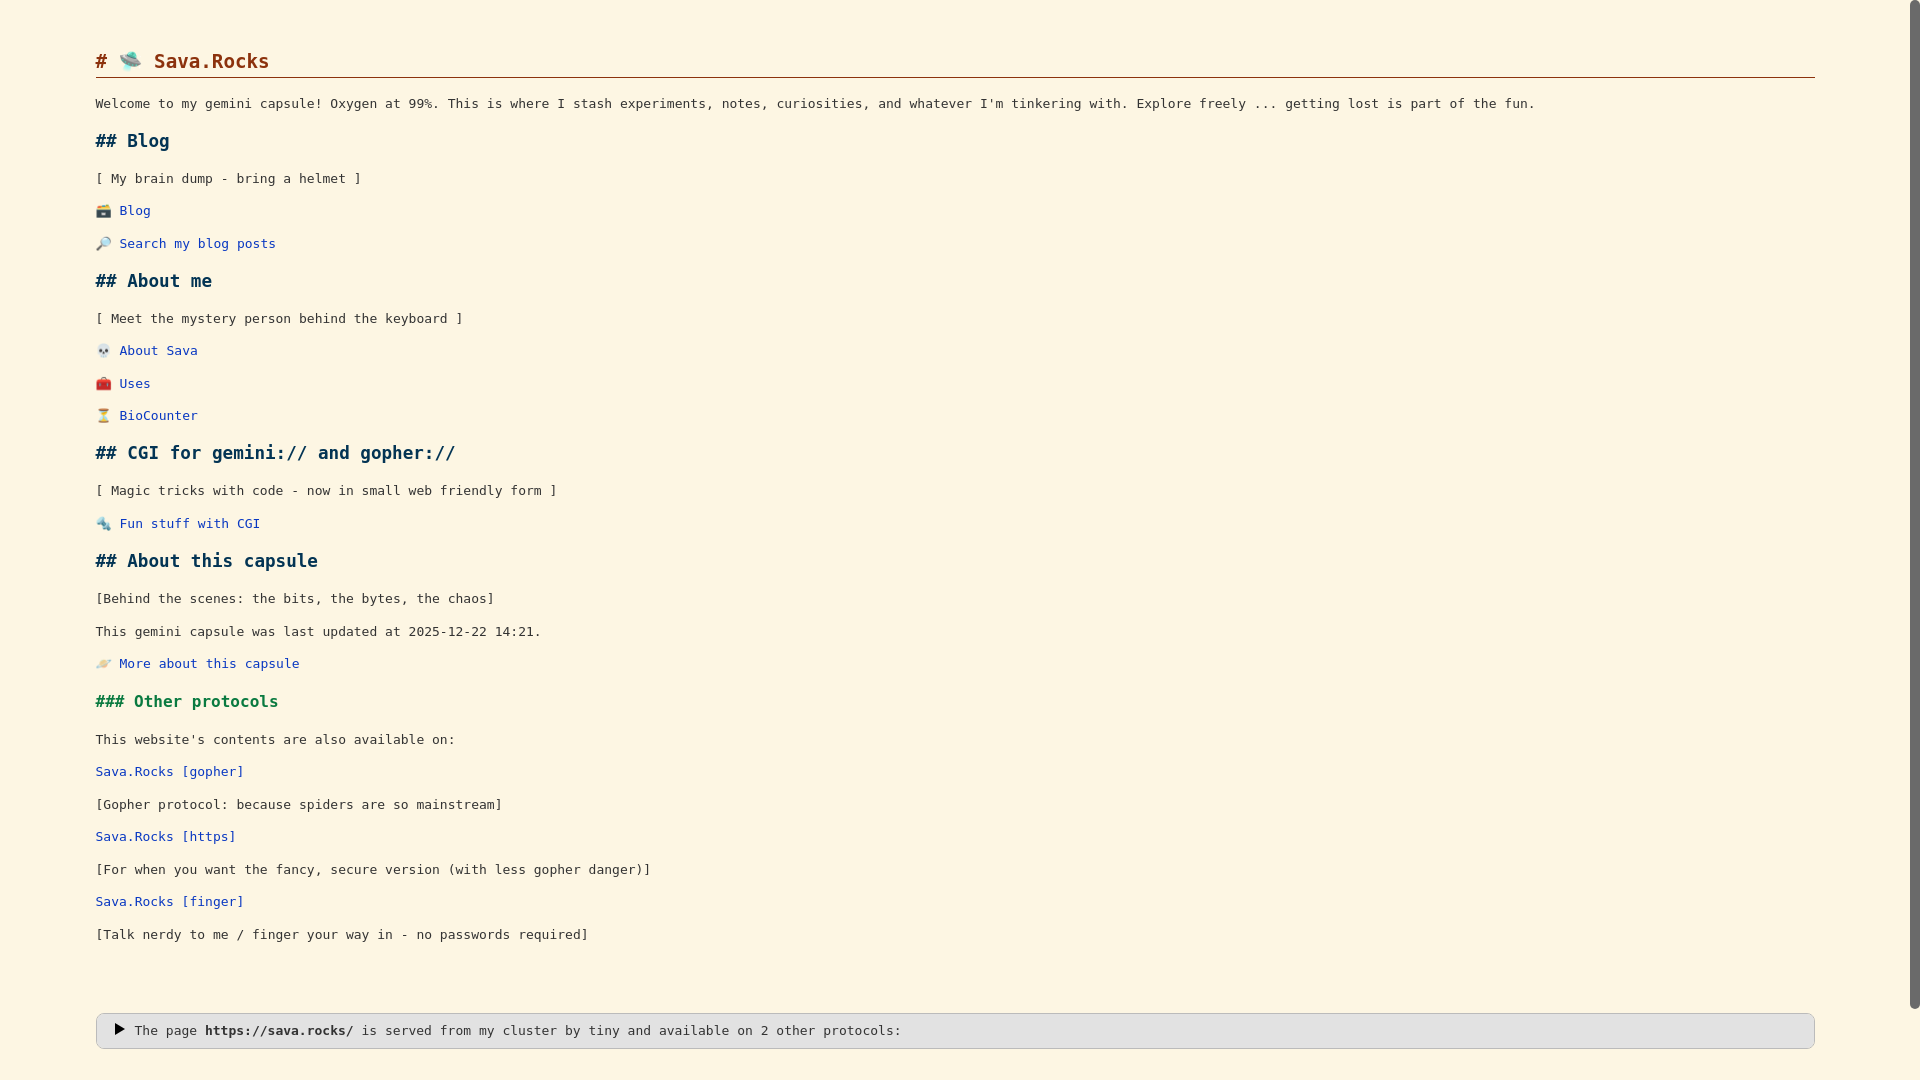Follow the Sava.Rocks [gopher] link
The height and width of the screenshot is (1080, 1920).
point(169,772)
